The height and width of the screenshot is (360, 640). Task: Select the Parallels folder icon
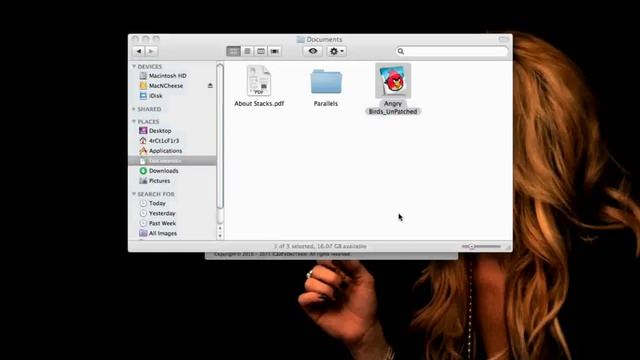point(326,82)
